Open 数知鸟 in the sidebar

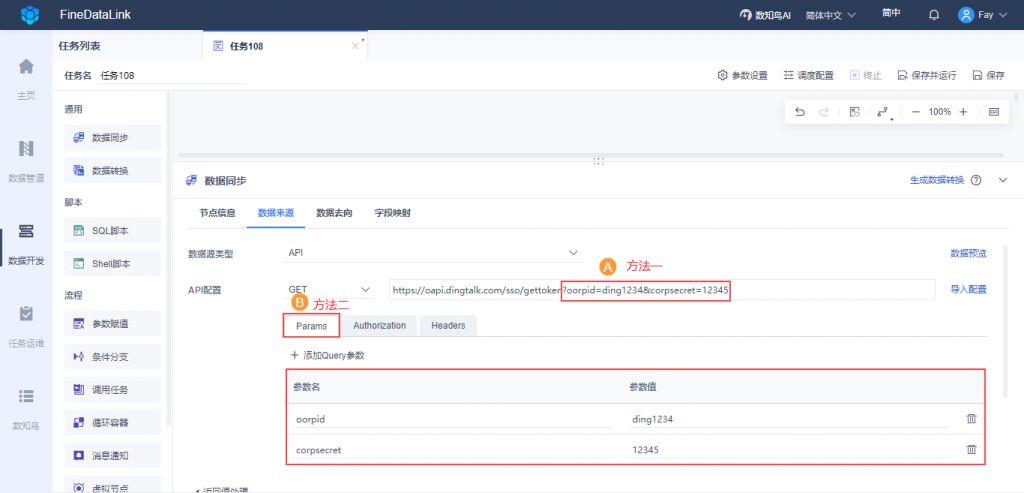(x=26, y=408)
